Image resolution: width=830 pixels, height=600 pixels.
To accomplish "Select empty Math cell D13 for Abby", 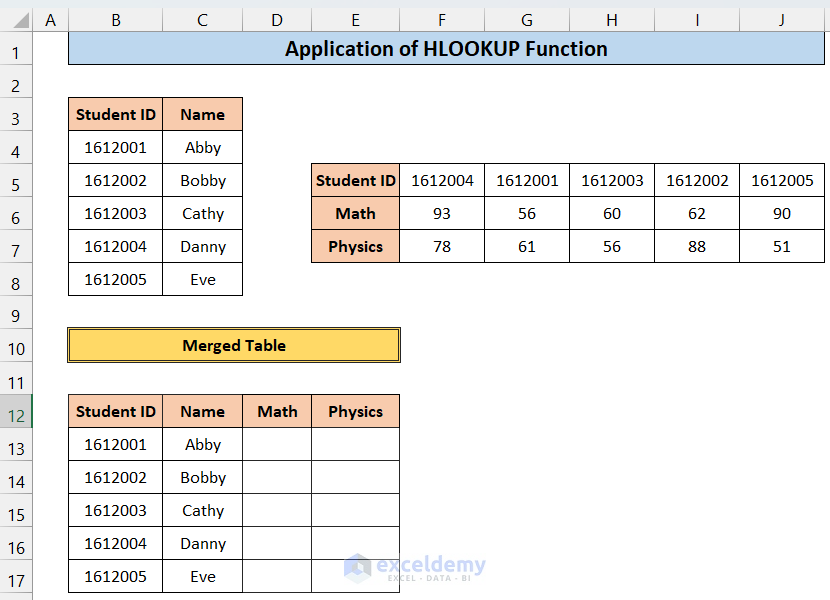I will tap(277, 444).
